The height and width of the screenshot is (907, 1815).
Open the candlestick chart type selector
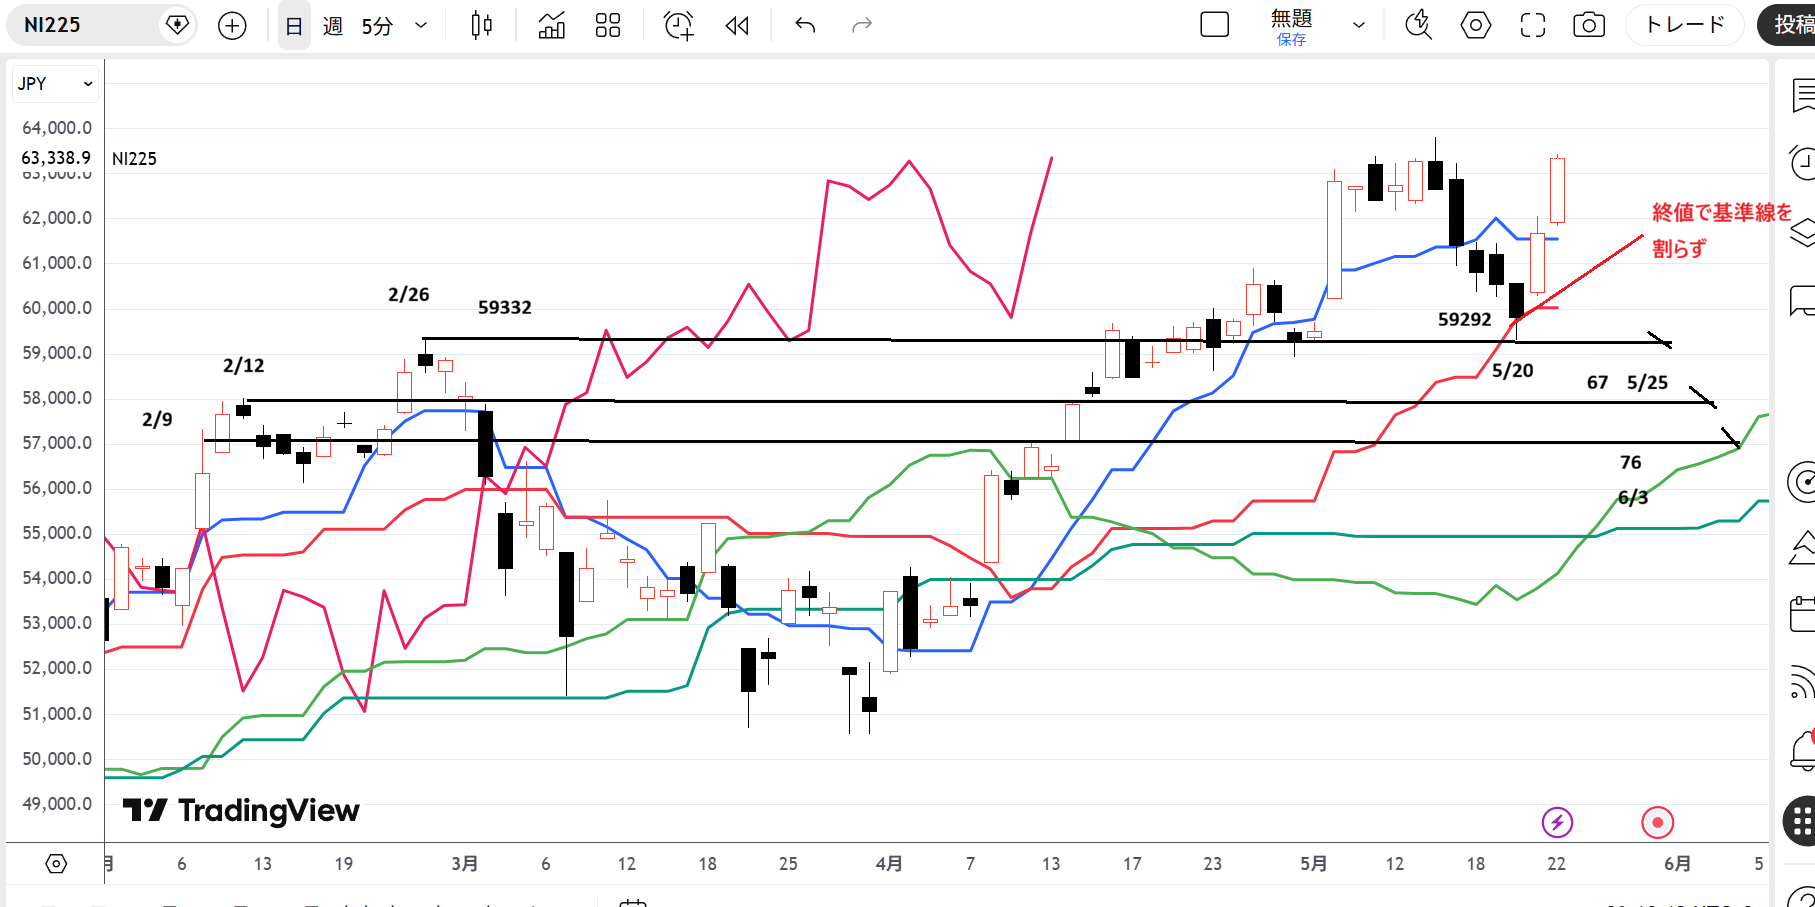coord(482,26)
